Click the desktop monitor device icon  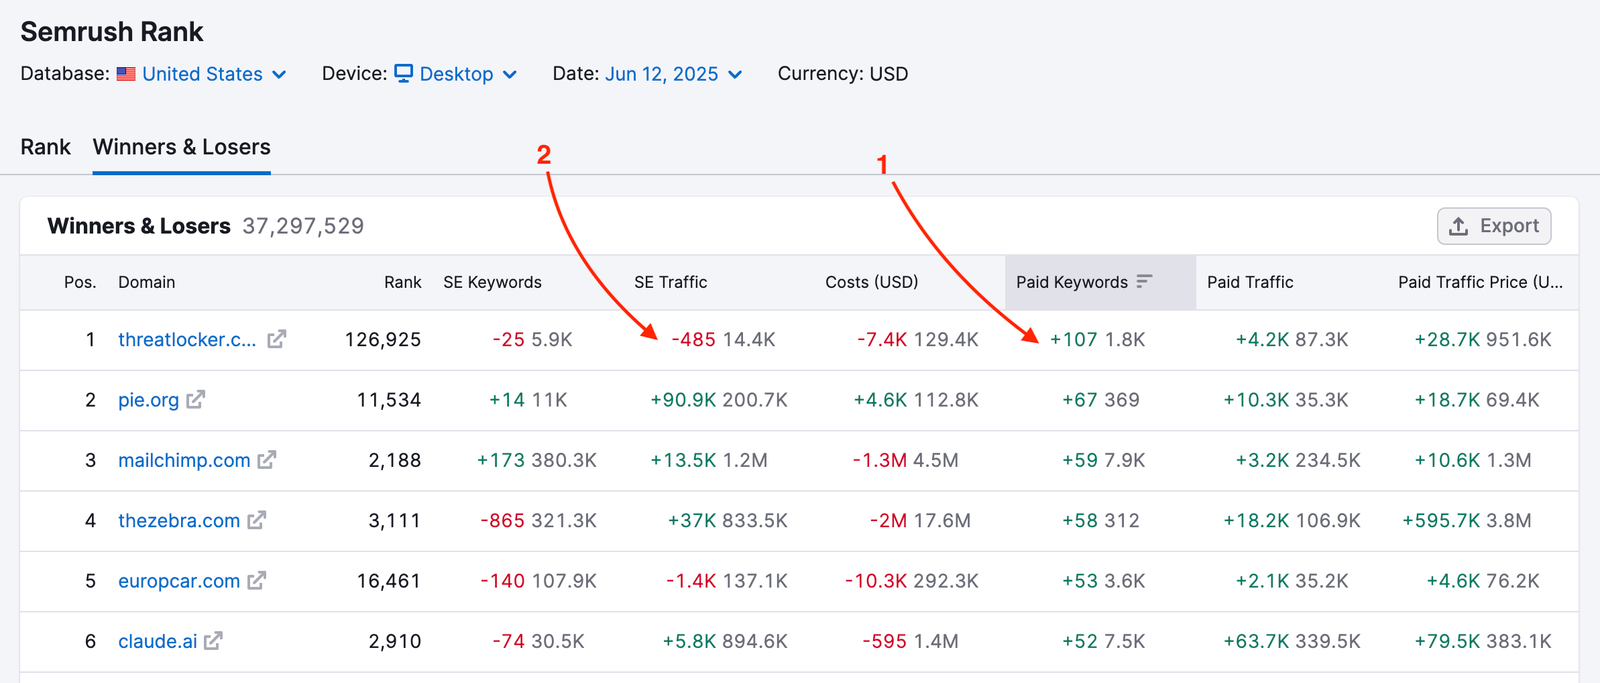coord(404,74)
